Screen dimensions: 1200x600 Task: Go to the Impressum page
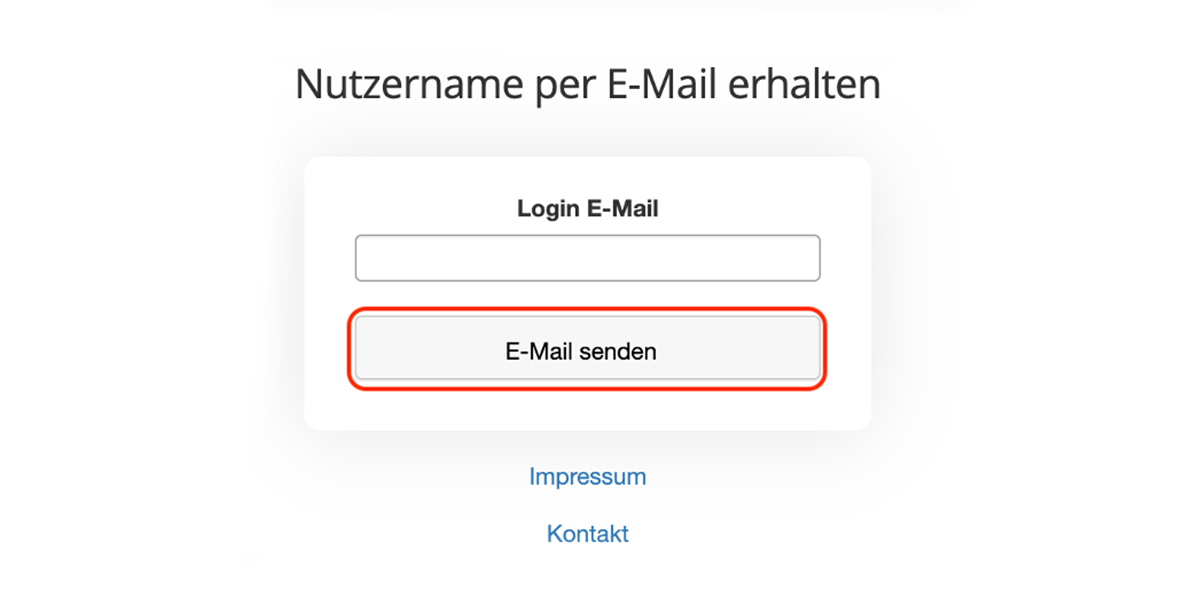587,477
